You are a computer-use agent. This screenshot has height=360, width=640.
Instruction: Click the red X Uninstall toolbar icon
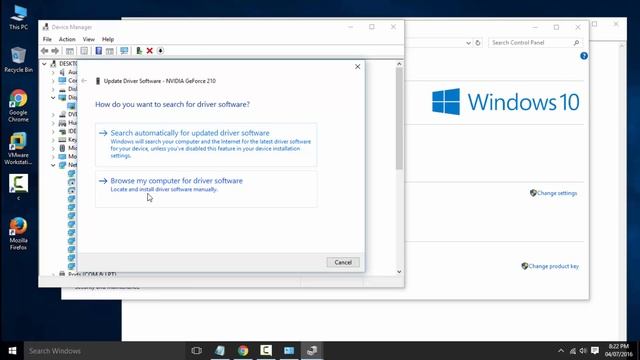tap(150, 51)
